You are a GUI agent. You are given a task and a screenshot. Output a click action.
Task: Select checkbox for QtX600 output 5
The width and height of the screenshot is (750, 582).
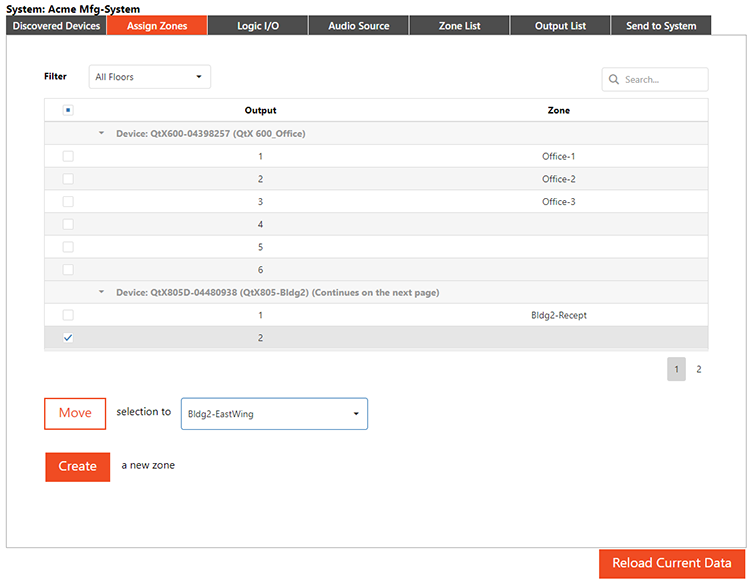[68, 247]
